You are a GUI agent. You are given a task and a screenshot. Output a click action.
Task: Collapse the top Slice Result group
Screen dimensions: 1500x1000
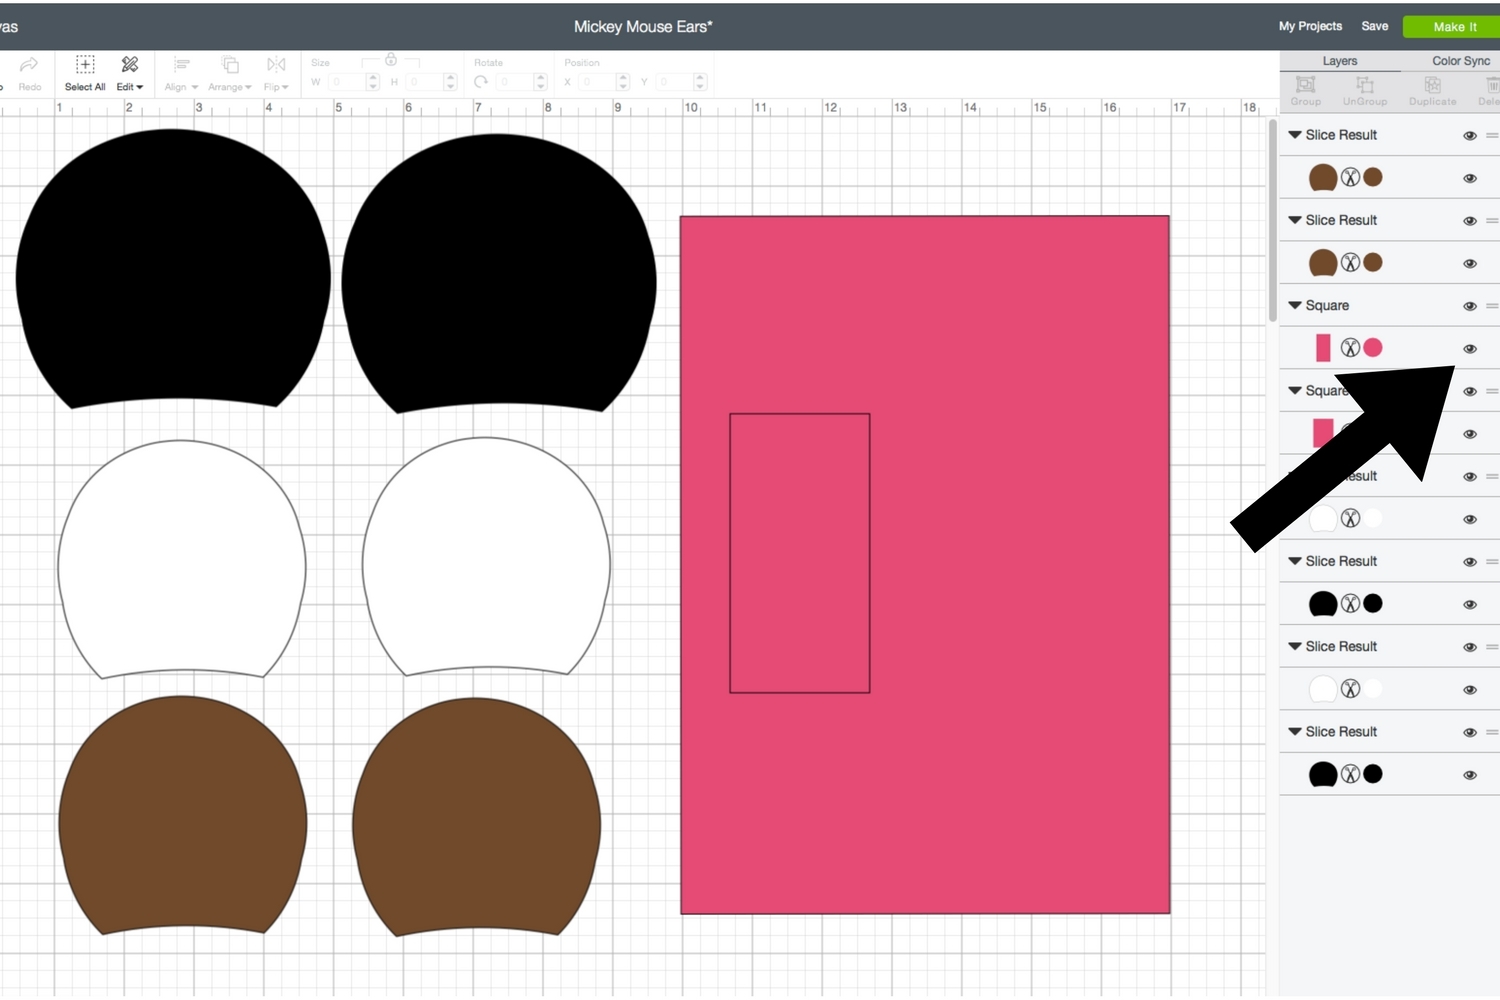1295,134
